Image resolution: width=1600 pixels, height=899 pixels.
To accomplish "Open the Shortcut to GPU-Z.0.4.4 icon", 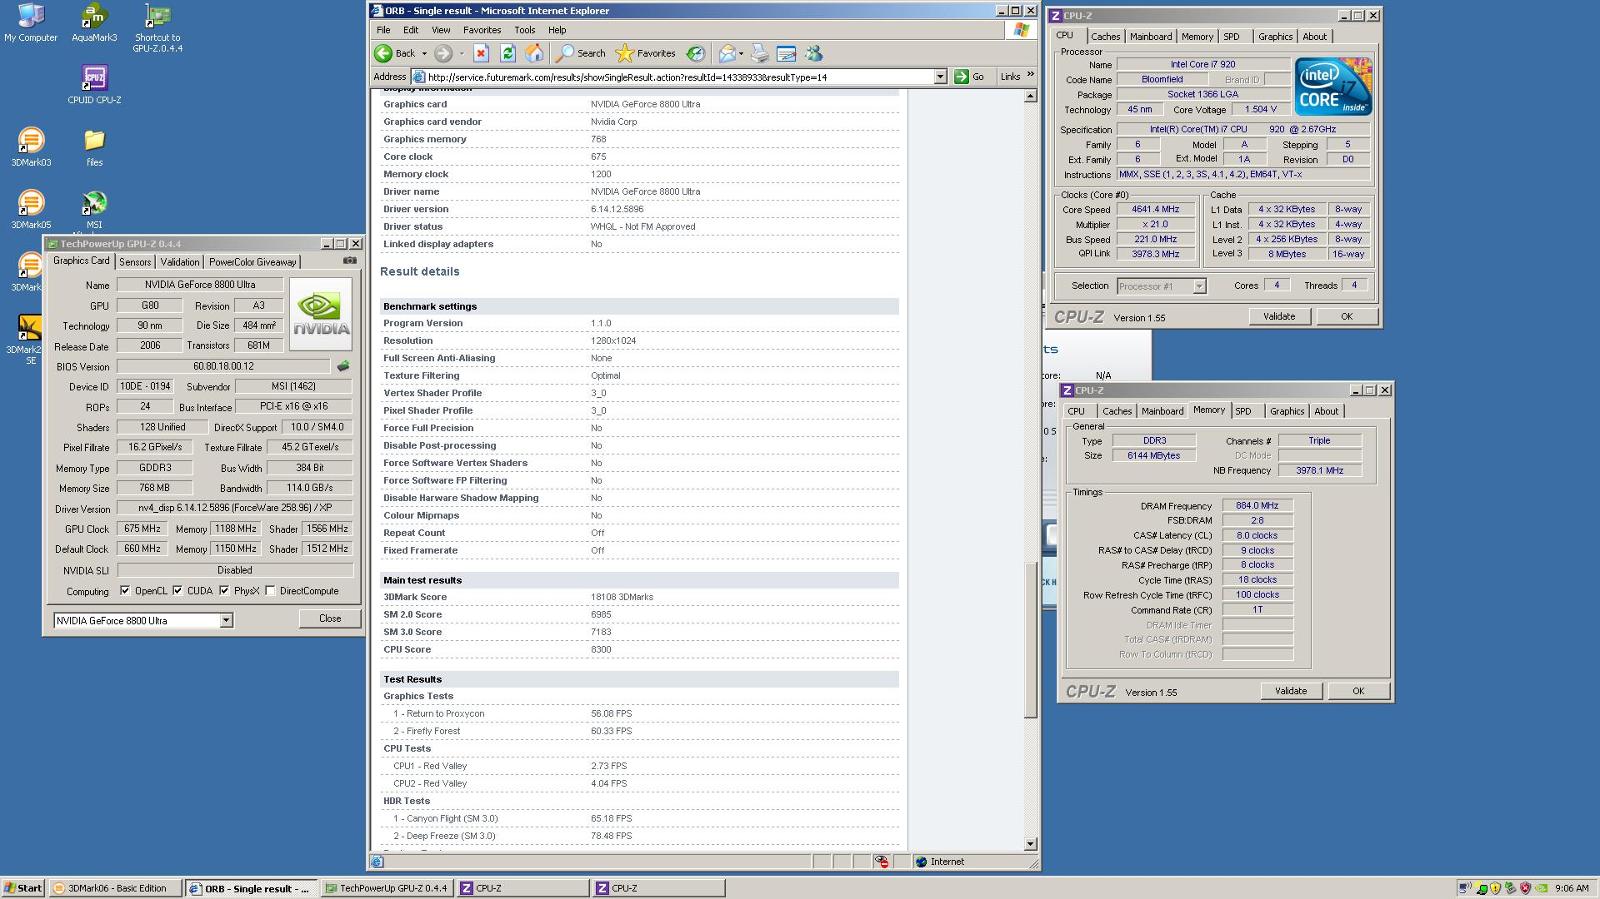I will tap(157, 28).
